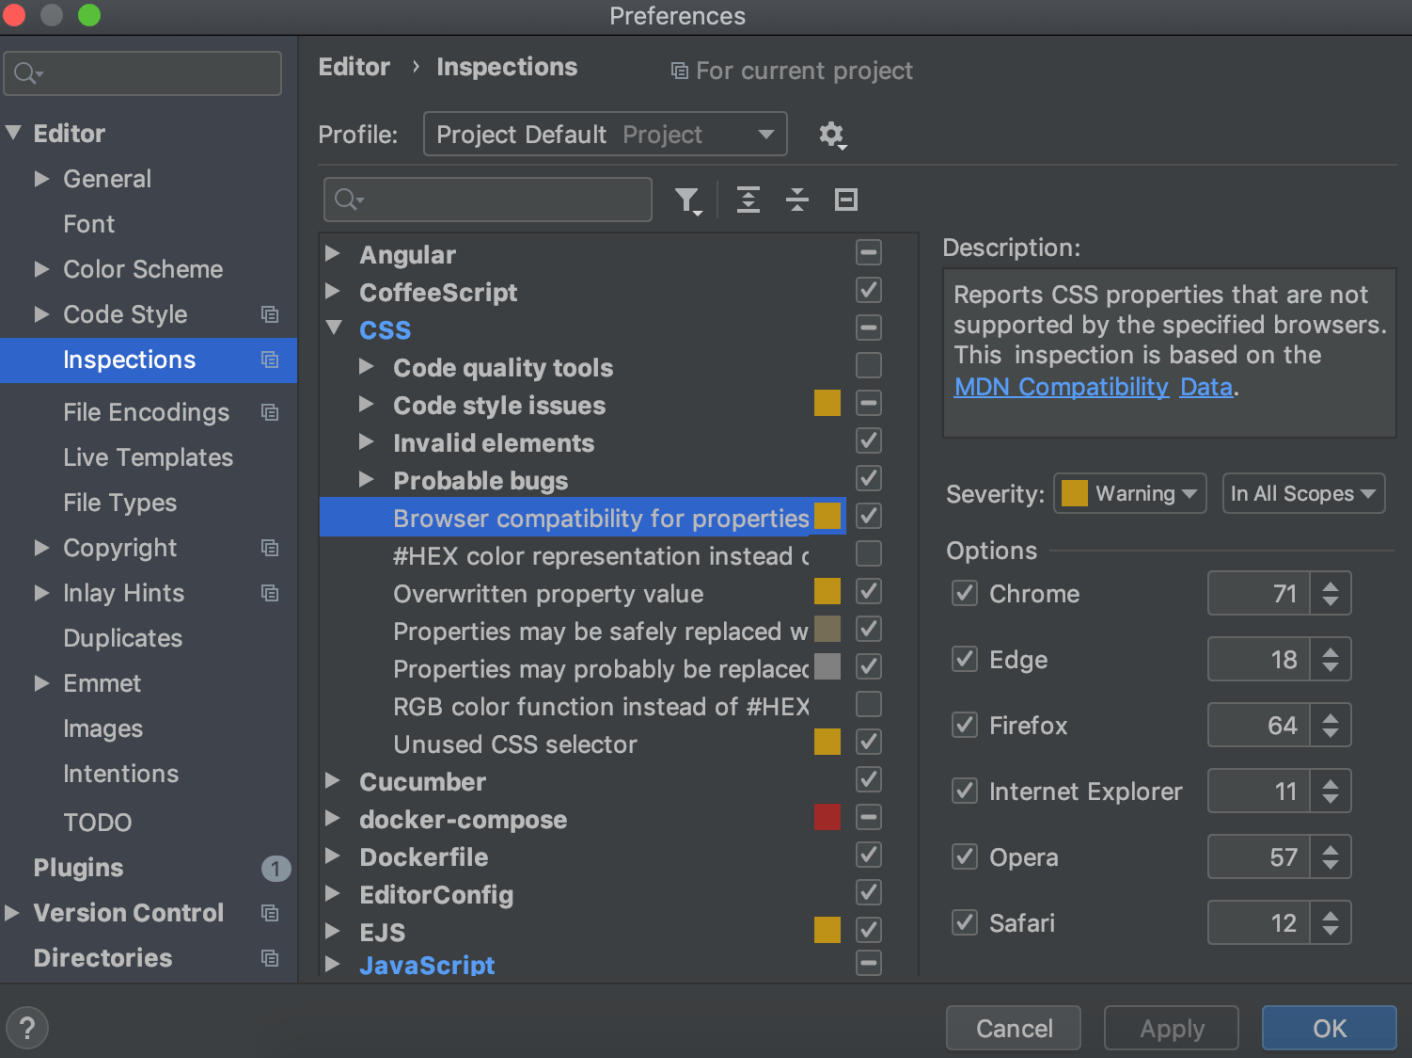Image resolution: width=1412 pixels, height=1058 pixels.
Task: Click the yellow severity color swatch
Action: coord(1073,493)
